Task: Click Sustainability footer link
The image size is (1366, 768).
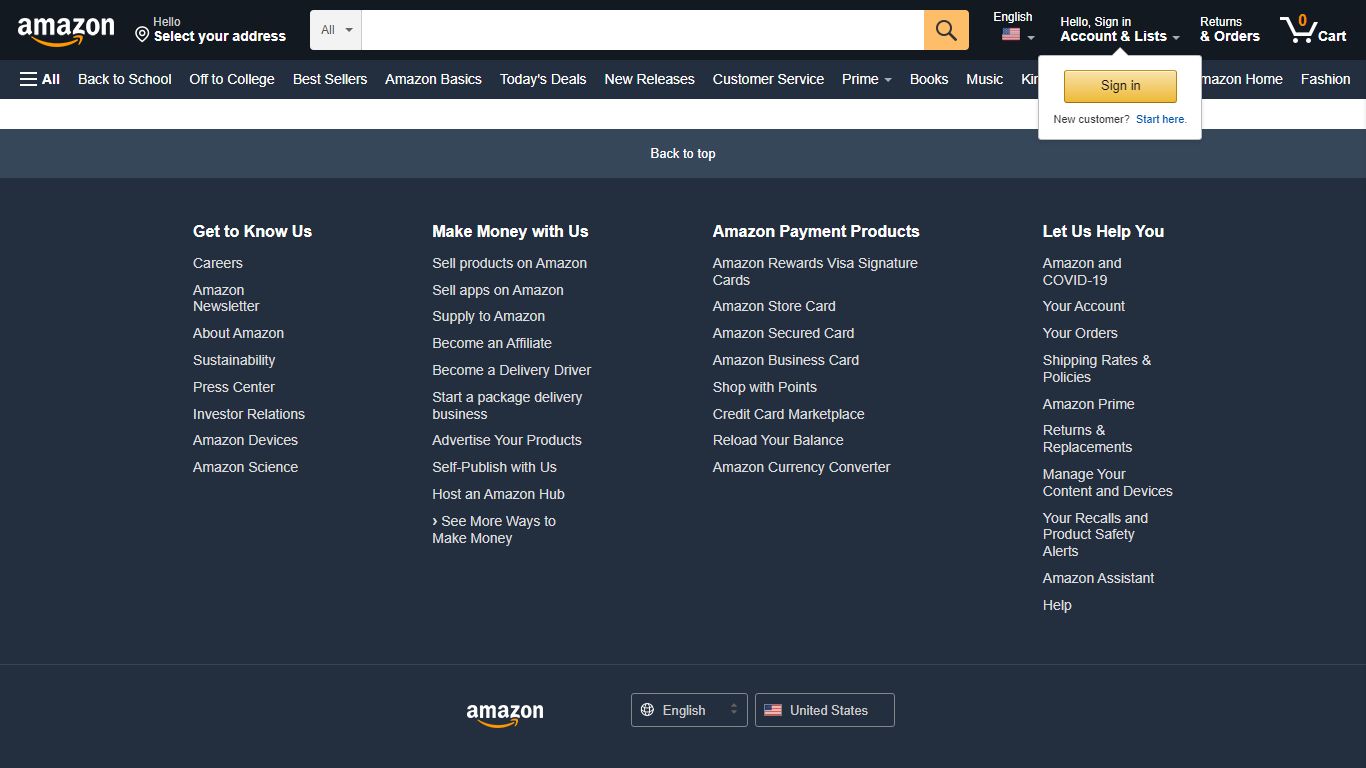Action: click(x=234, y=360)
